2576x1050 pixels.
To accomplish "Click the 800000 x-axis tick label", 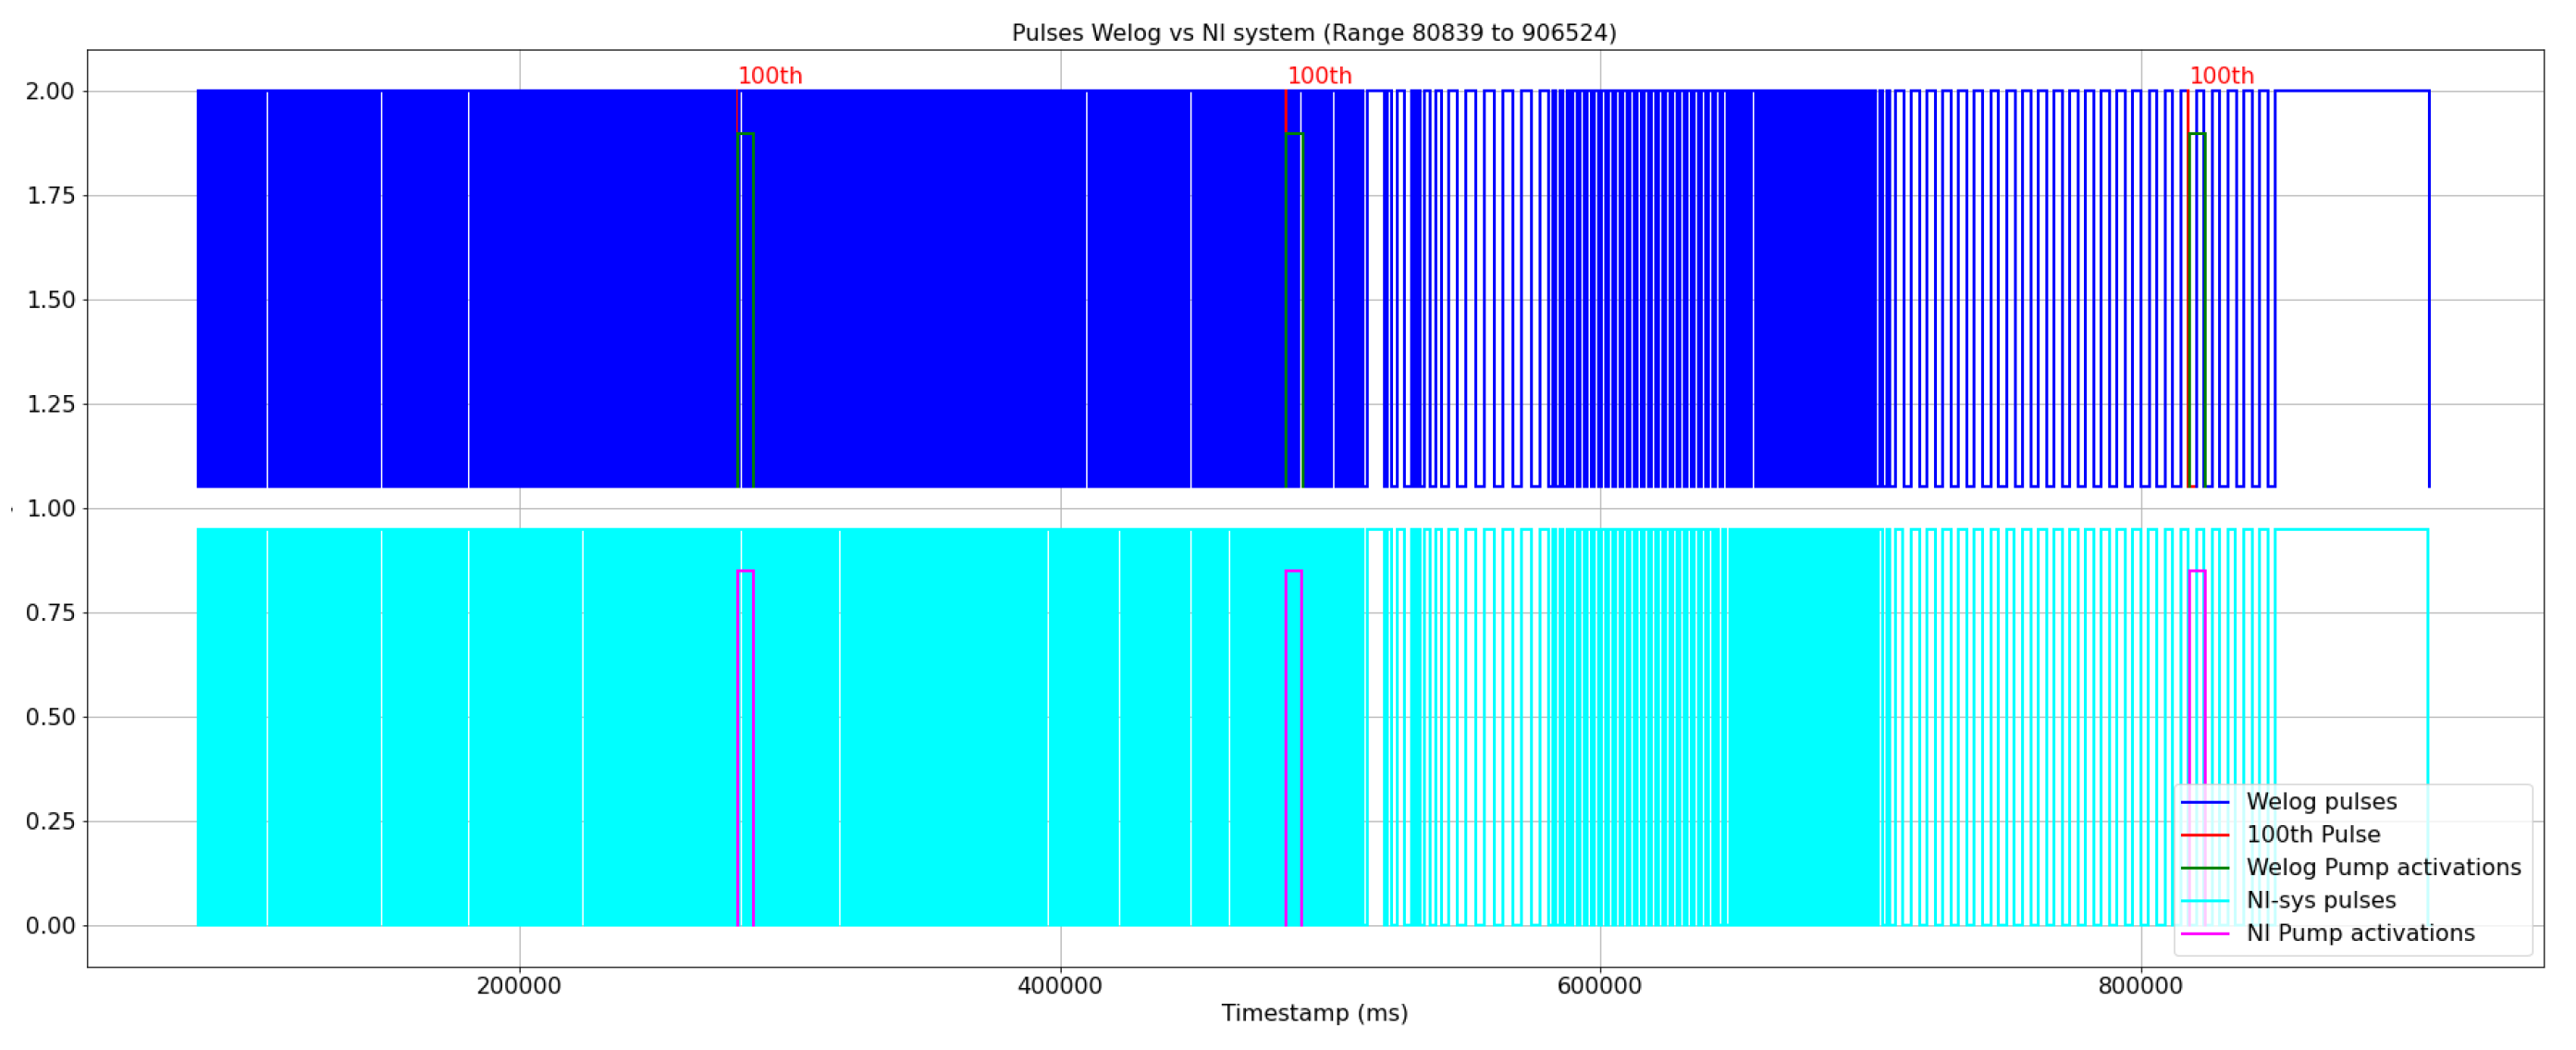I will tap(2141, 986).
